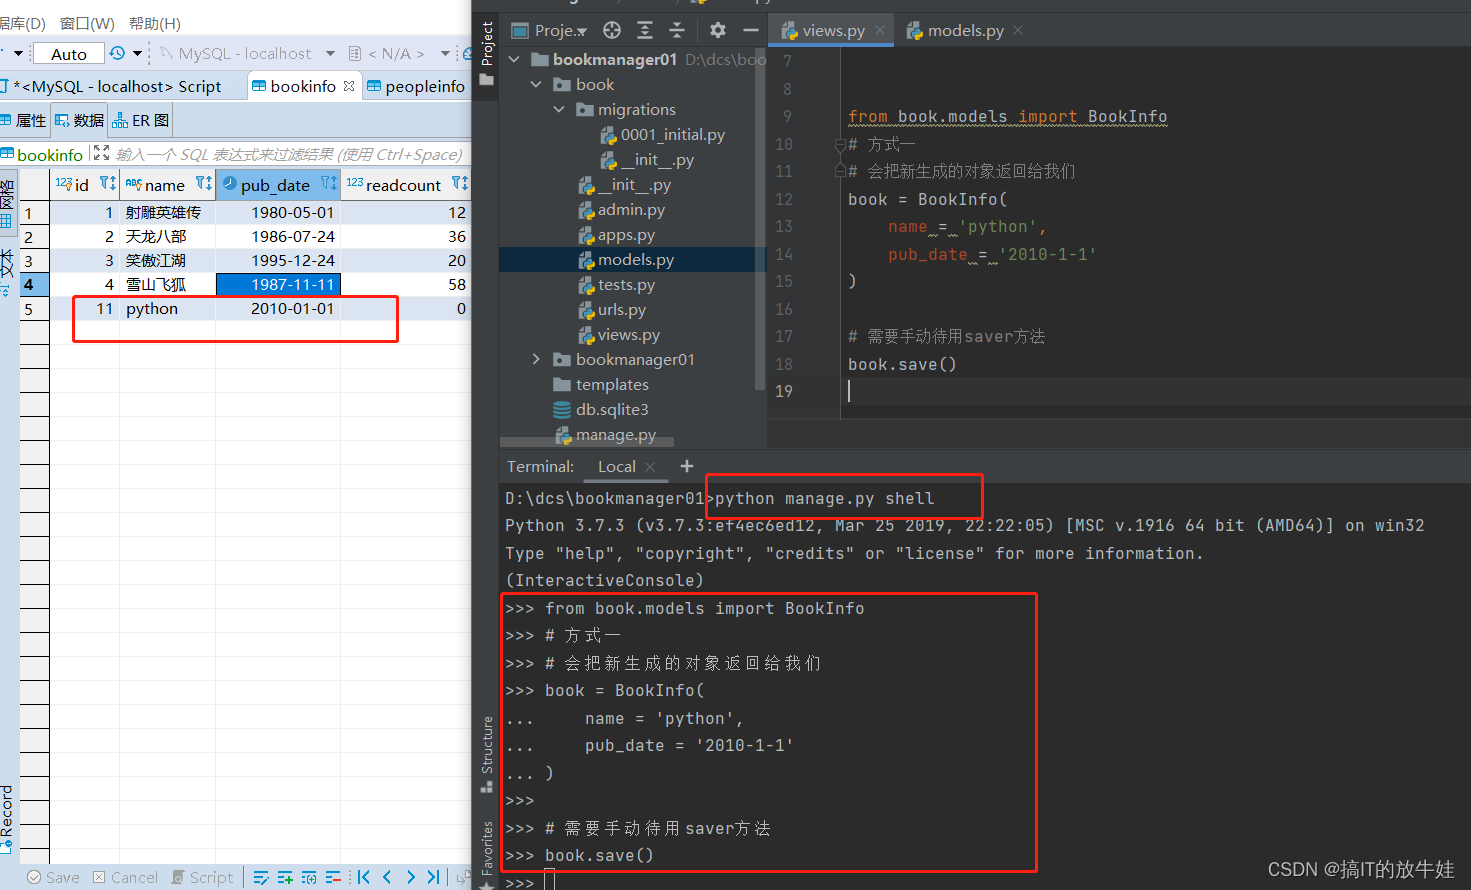Open the Structure tool window side tab

[x=487, y=754]
